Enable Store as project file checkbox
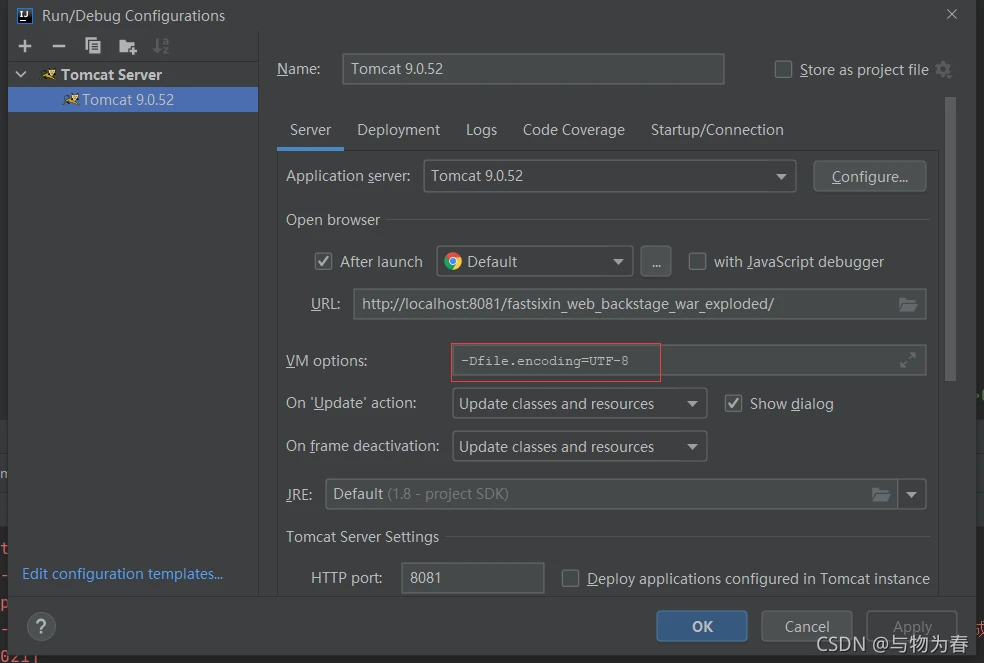 tap(783, 70)
